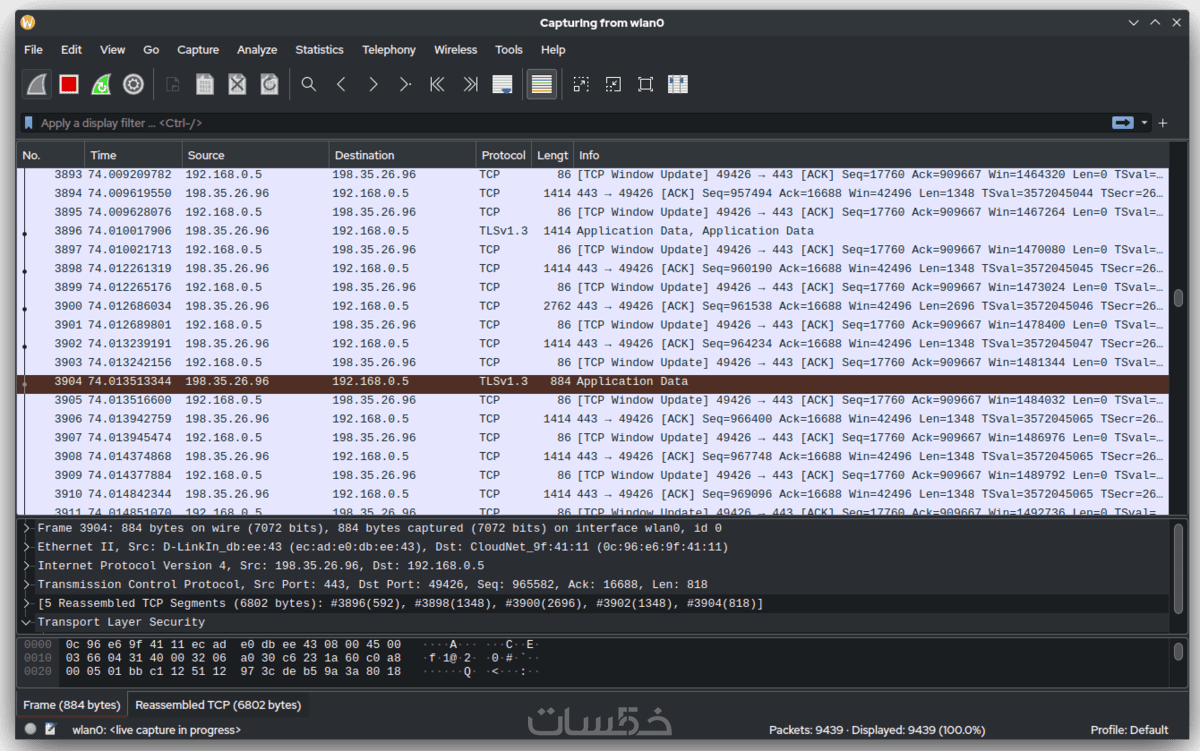
Task: Select packet 3896 TLSv1.3 Application Data row
Action: pos(593,231)
